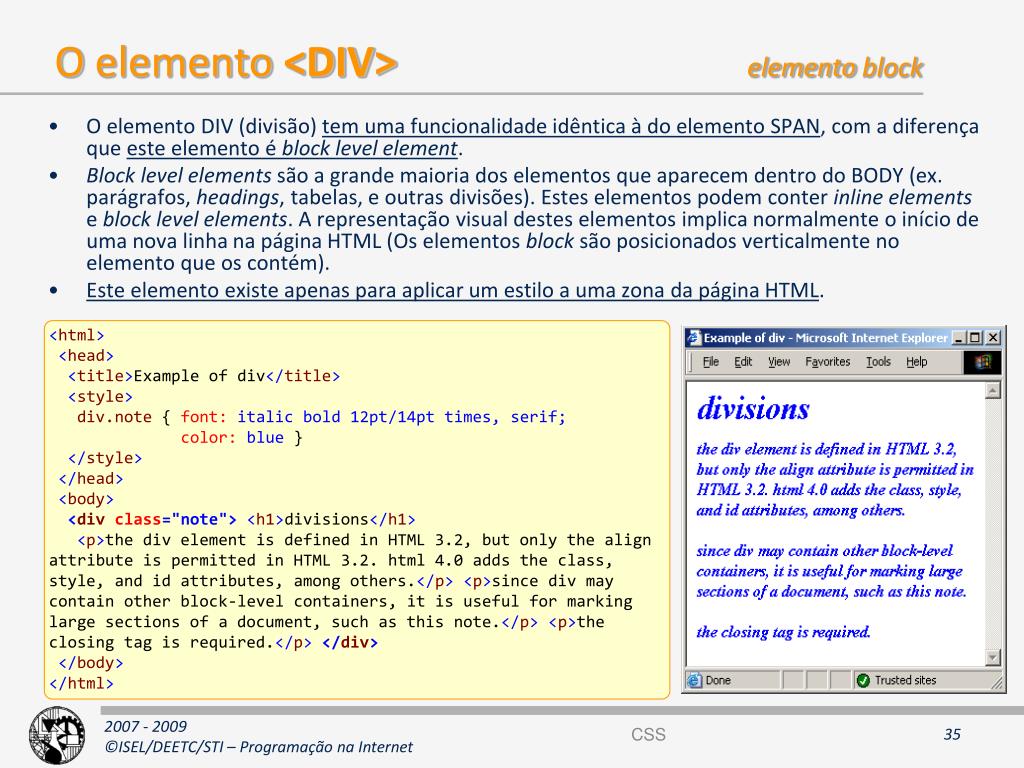Click the IE page icon in title bar
Screen dimensions: 1024x768
click(694, 338)
